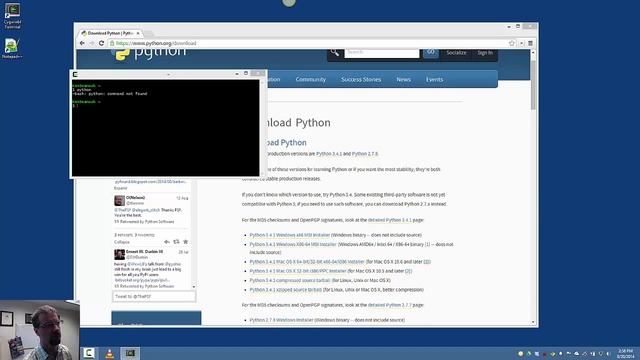The image size is (640, 360).
Task: Open the Success Stories nav item
Action: (x=361, y=80)
